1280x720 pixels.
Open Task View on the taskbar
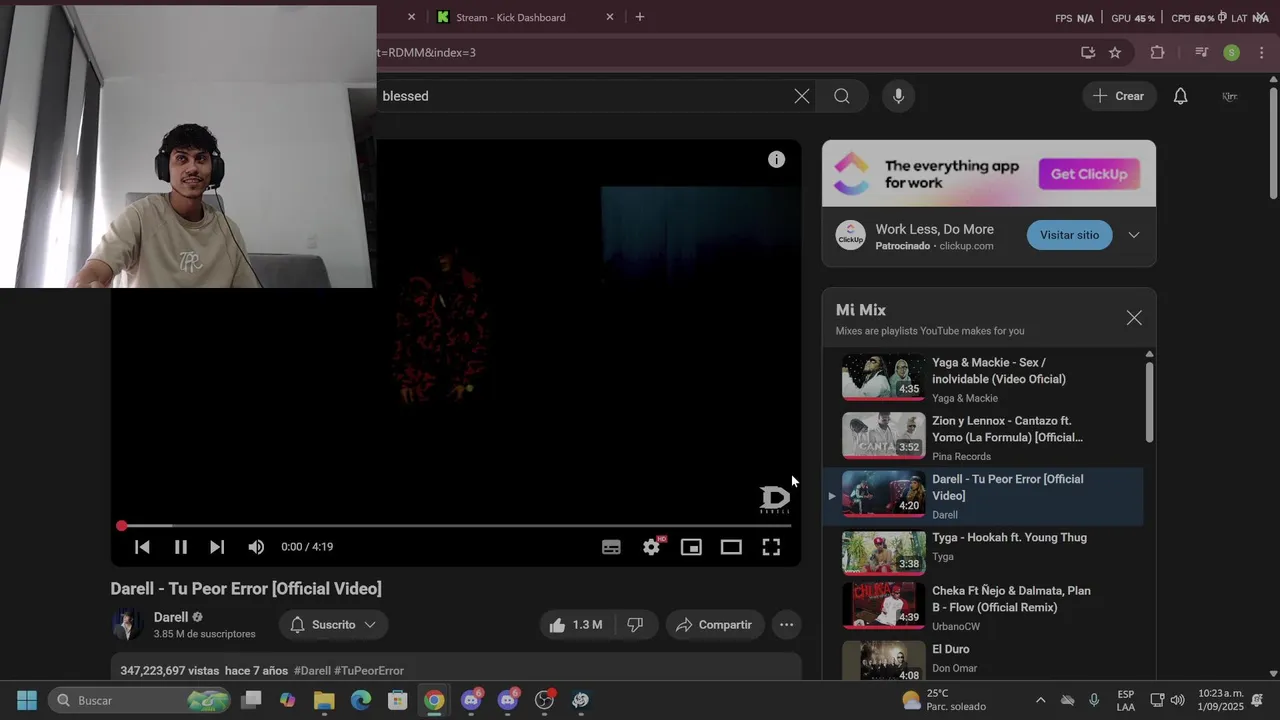pyautogui.click(x=252, y=700)
